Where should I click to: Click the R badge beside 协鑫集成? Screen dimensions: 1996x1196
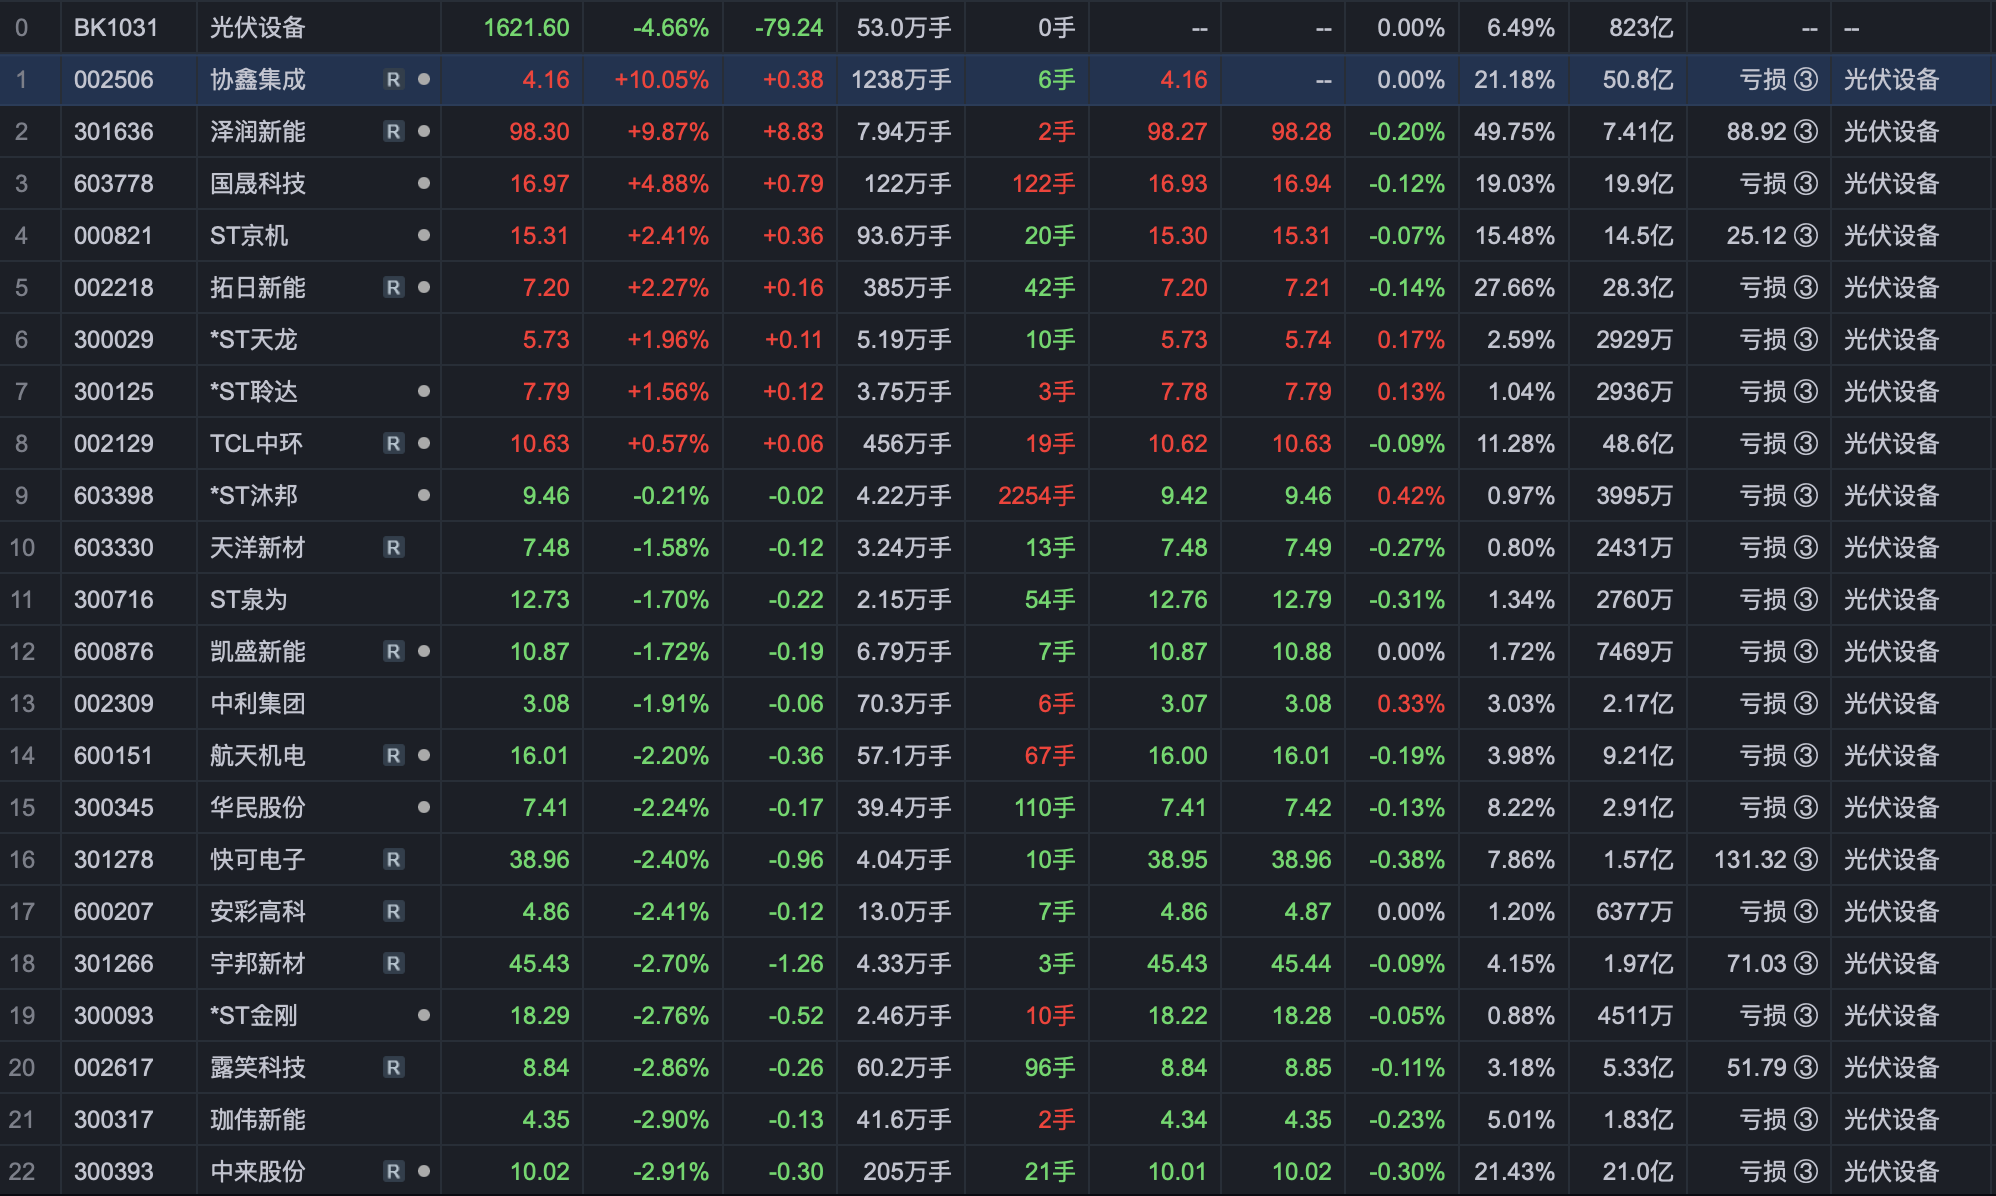tap(394, 80)
